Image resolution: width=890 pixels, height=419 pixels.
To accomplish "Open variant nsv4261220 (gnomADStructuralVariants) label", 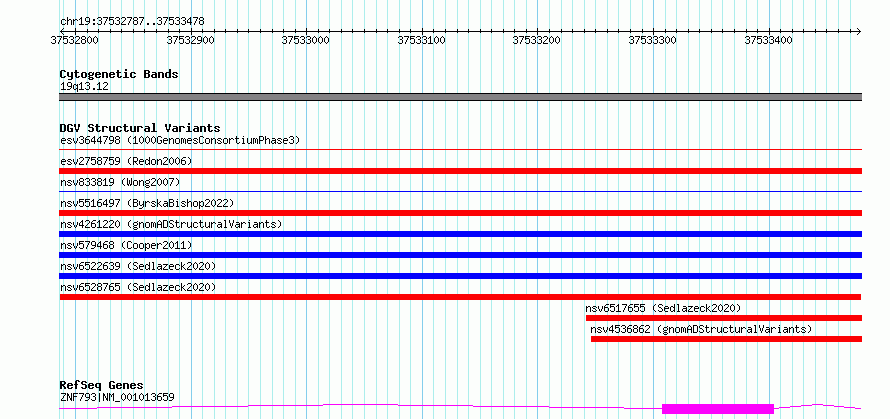I will point(171,224).
